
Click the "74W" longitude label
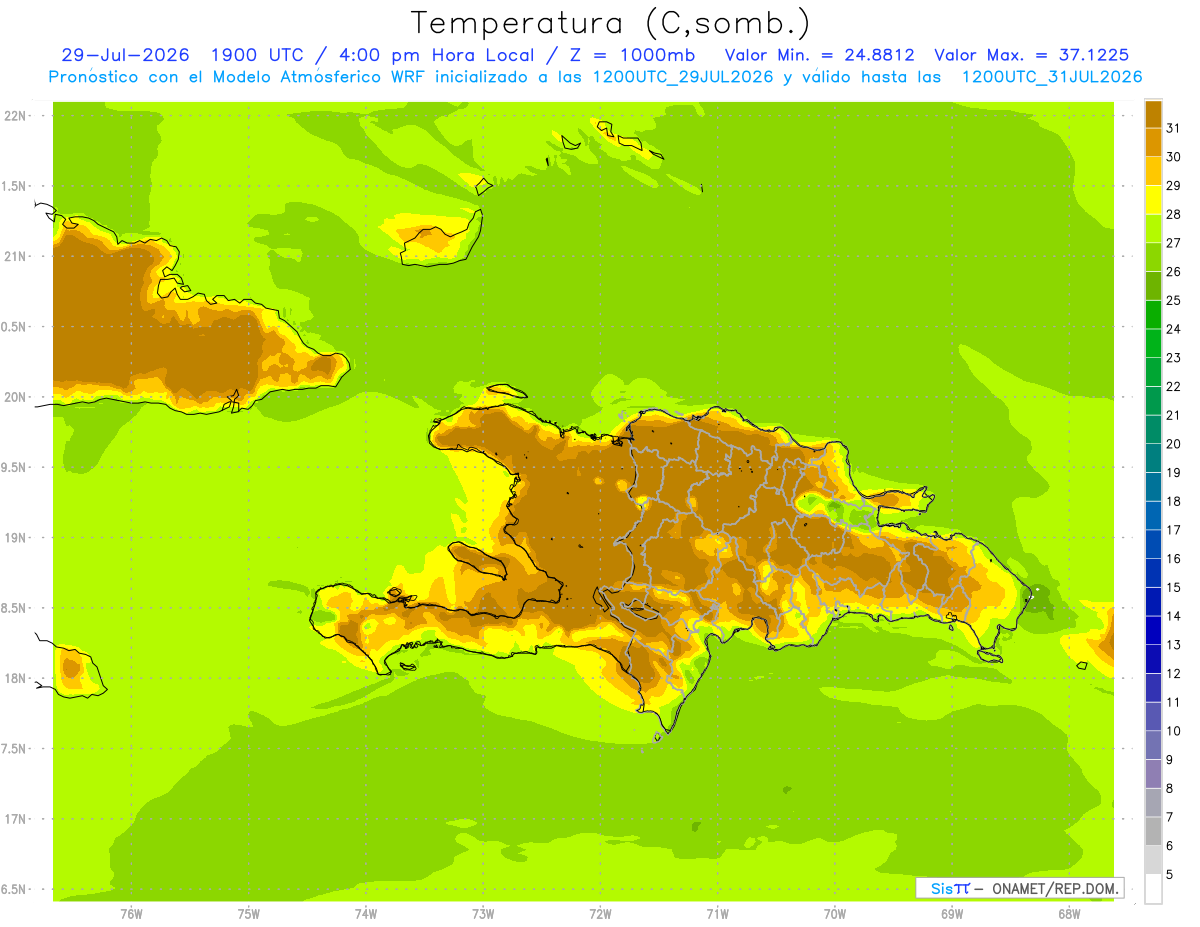pos(366,913)
